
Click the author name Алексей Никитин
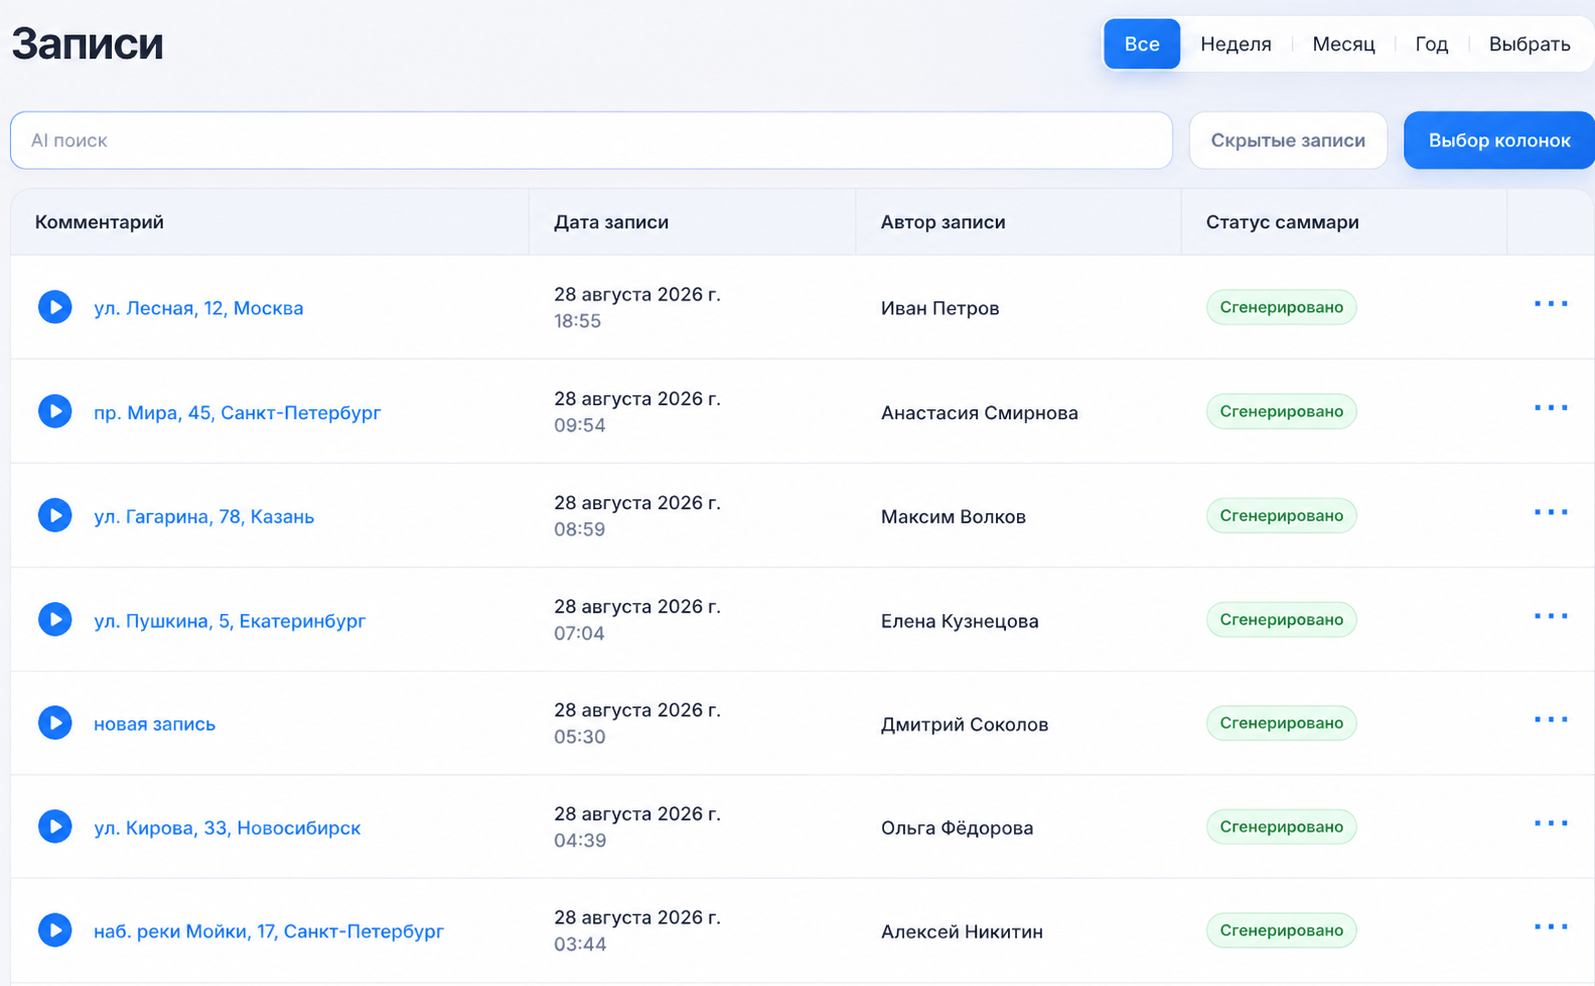pyautogui.click(x=962, y=931)
